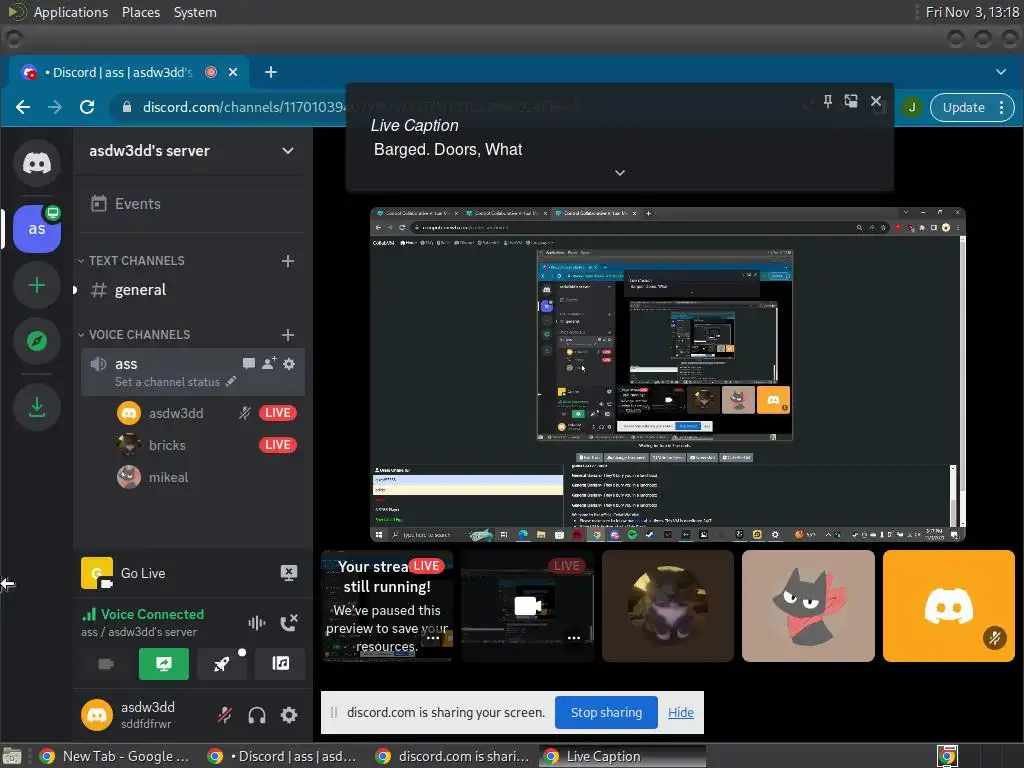The height and width of the screenshot is (768, 1024).
Task: Focus the browser address bar
Action: [x=457, y=108]
